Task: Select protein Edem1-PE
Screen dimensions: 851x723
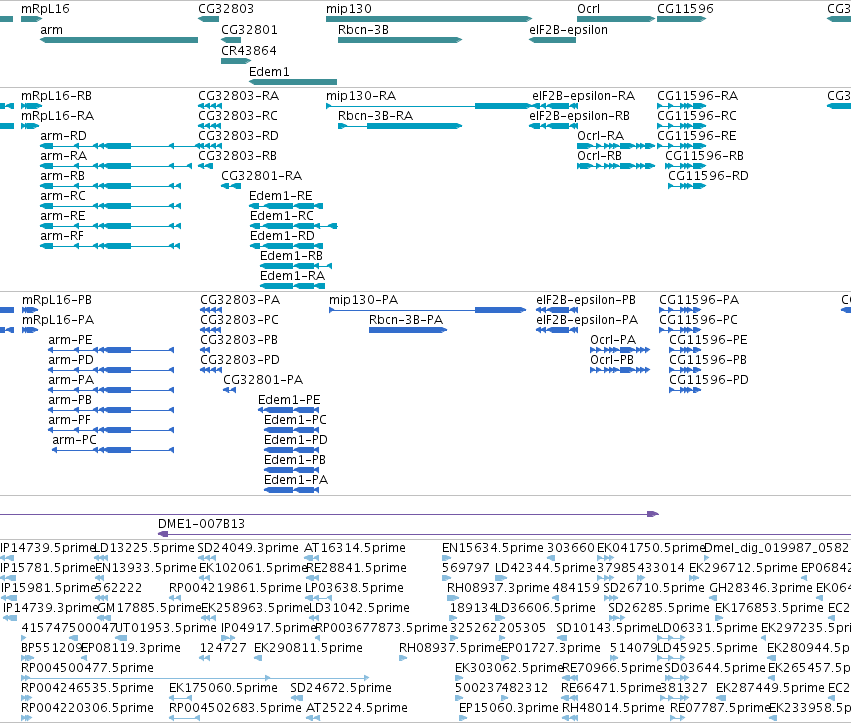Action: point(288,410)
